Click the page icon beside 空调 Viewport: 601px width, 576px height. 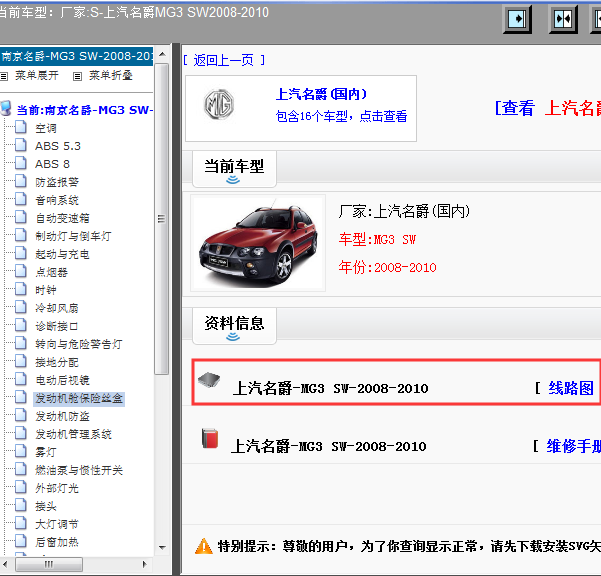tap(21, 126)
